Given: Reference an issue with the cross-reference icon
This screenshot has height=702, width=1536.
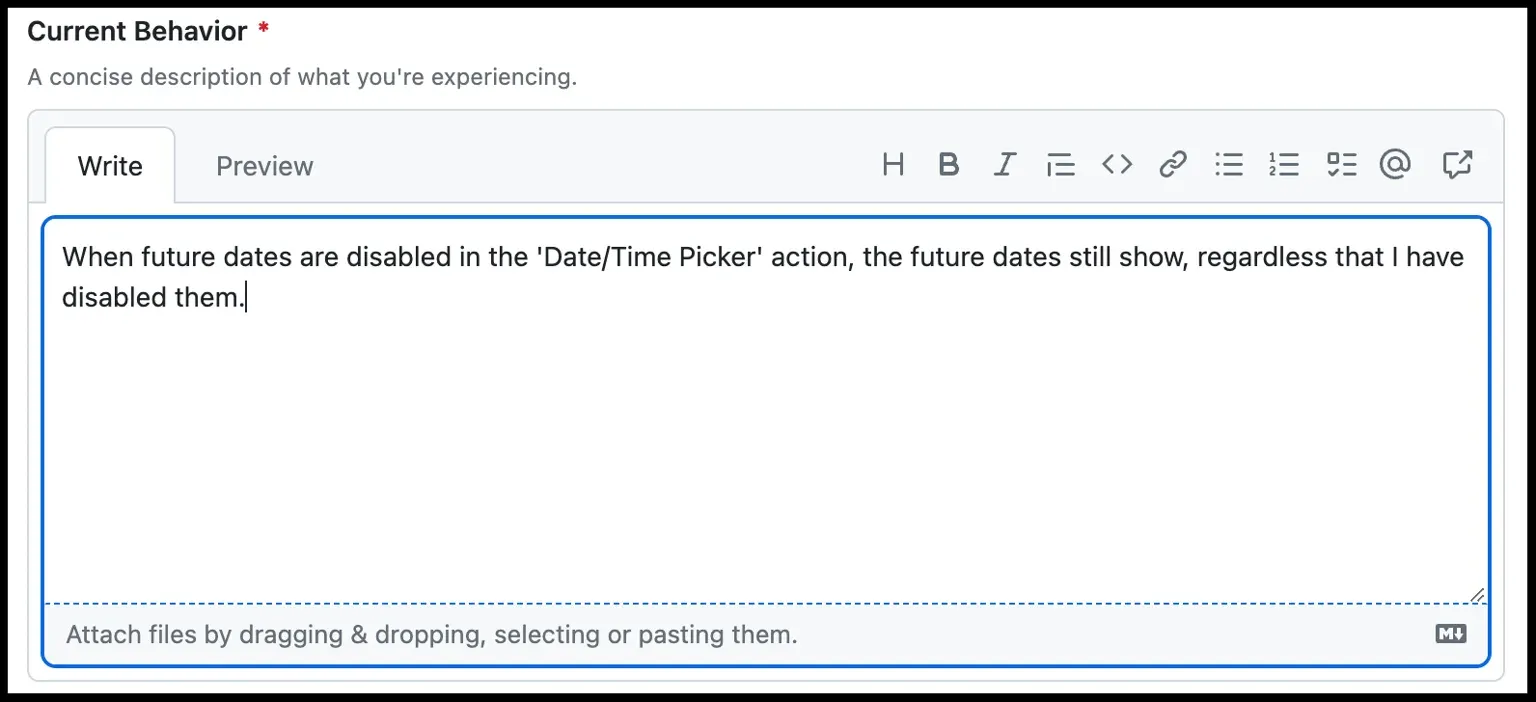Looking at the screenshot, I should point(1457,164).
